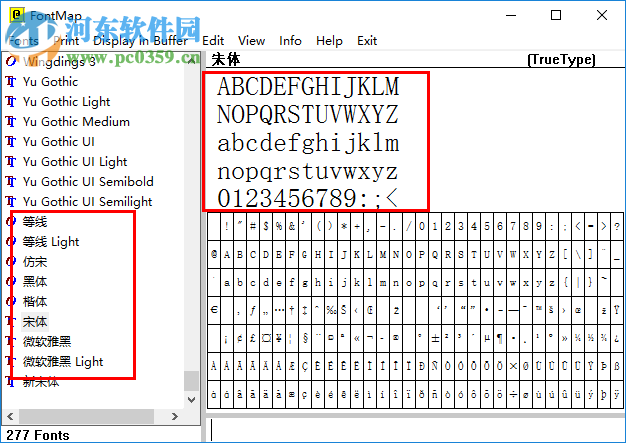Click the 277 Fonts status text

[x=38, y=435]
